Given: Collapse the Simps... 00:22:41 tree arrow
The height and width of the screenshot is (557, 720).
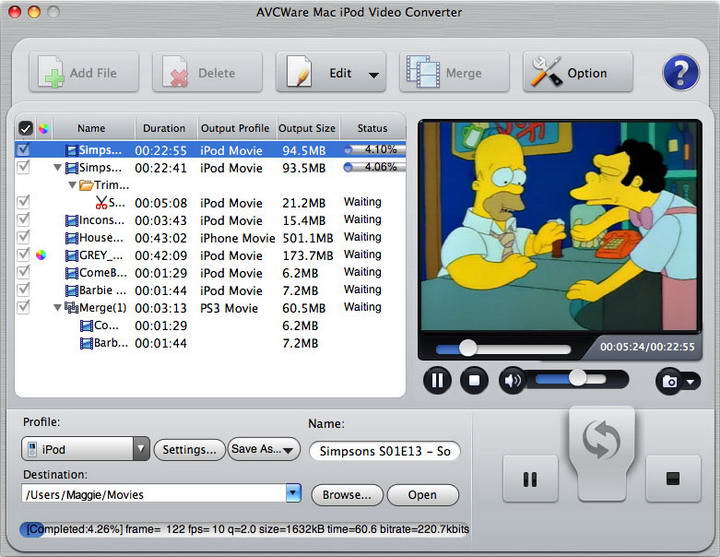Looking at the screenshot, I should [57, 168].
